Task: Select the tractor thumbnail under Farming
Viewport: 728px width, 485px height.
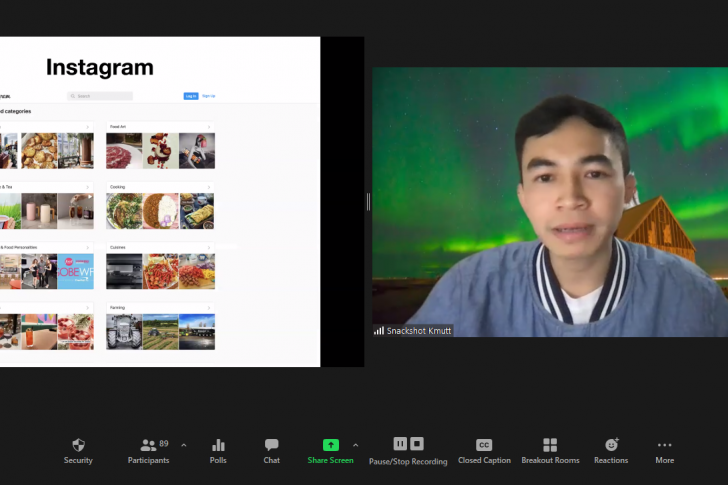Action: coord(124,332)
